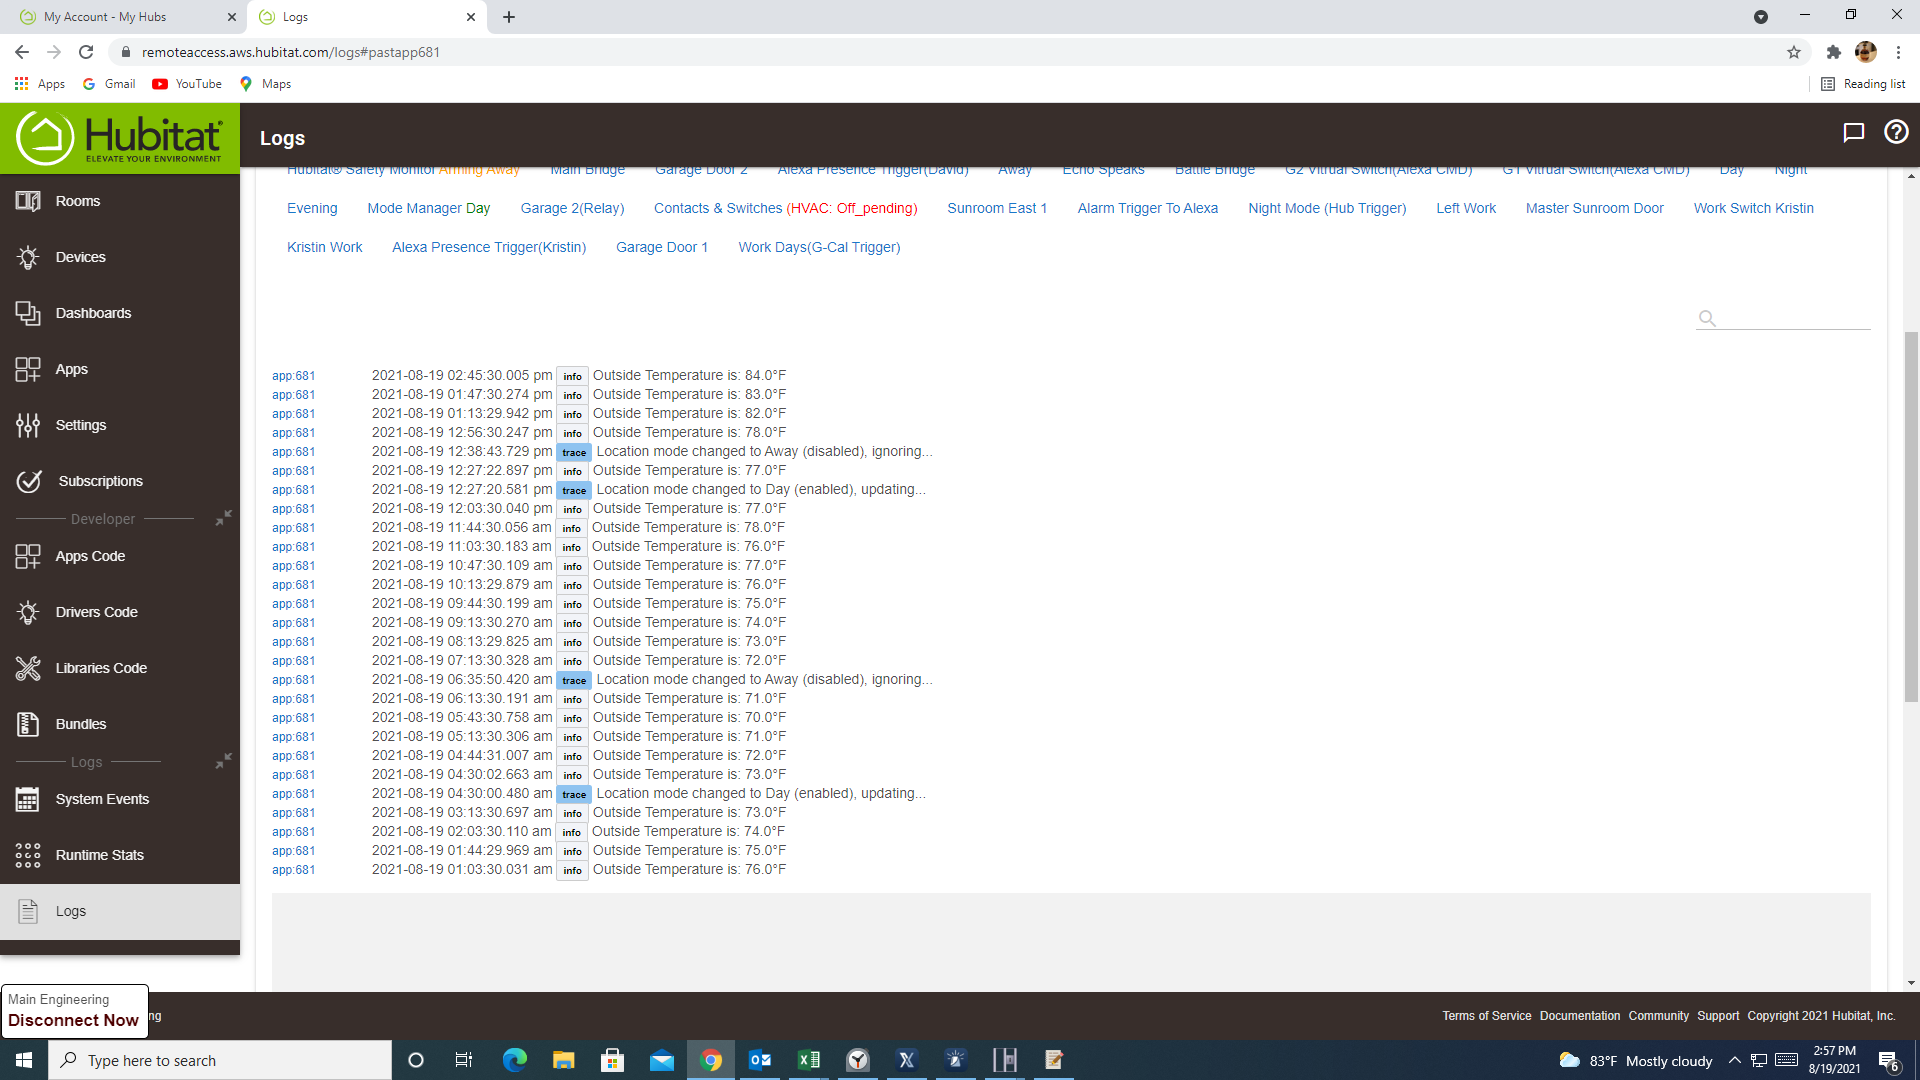Show hidden system tray icons
The width and height of the screenshot is (1920, 1080).
click(x=1735, y=1060)
